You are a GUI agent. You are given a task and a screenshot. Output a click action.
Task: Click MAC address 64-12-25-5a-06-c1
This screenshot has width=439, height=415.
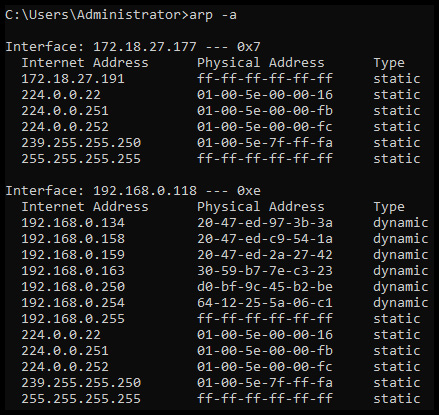pyautogui.click(x=265, y=303)
